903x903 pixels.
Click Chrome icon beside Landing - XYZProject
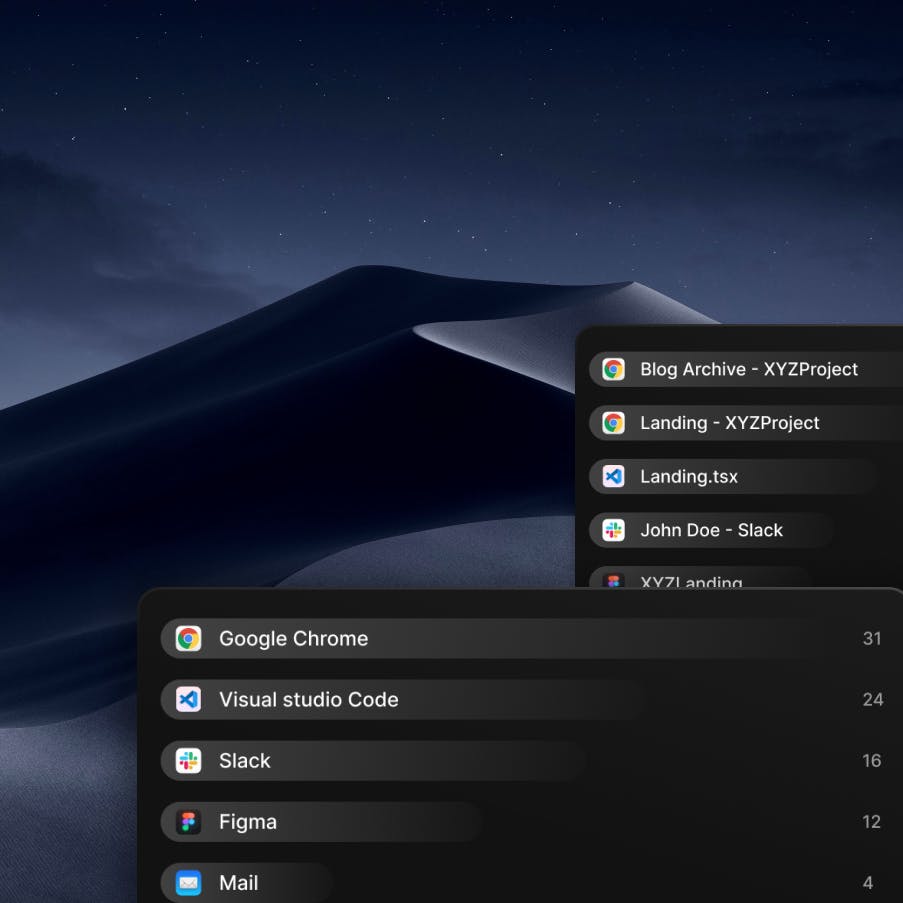click(613, 423)
